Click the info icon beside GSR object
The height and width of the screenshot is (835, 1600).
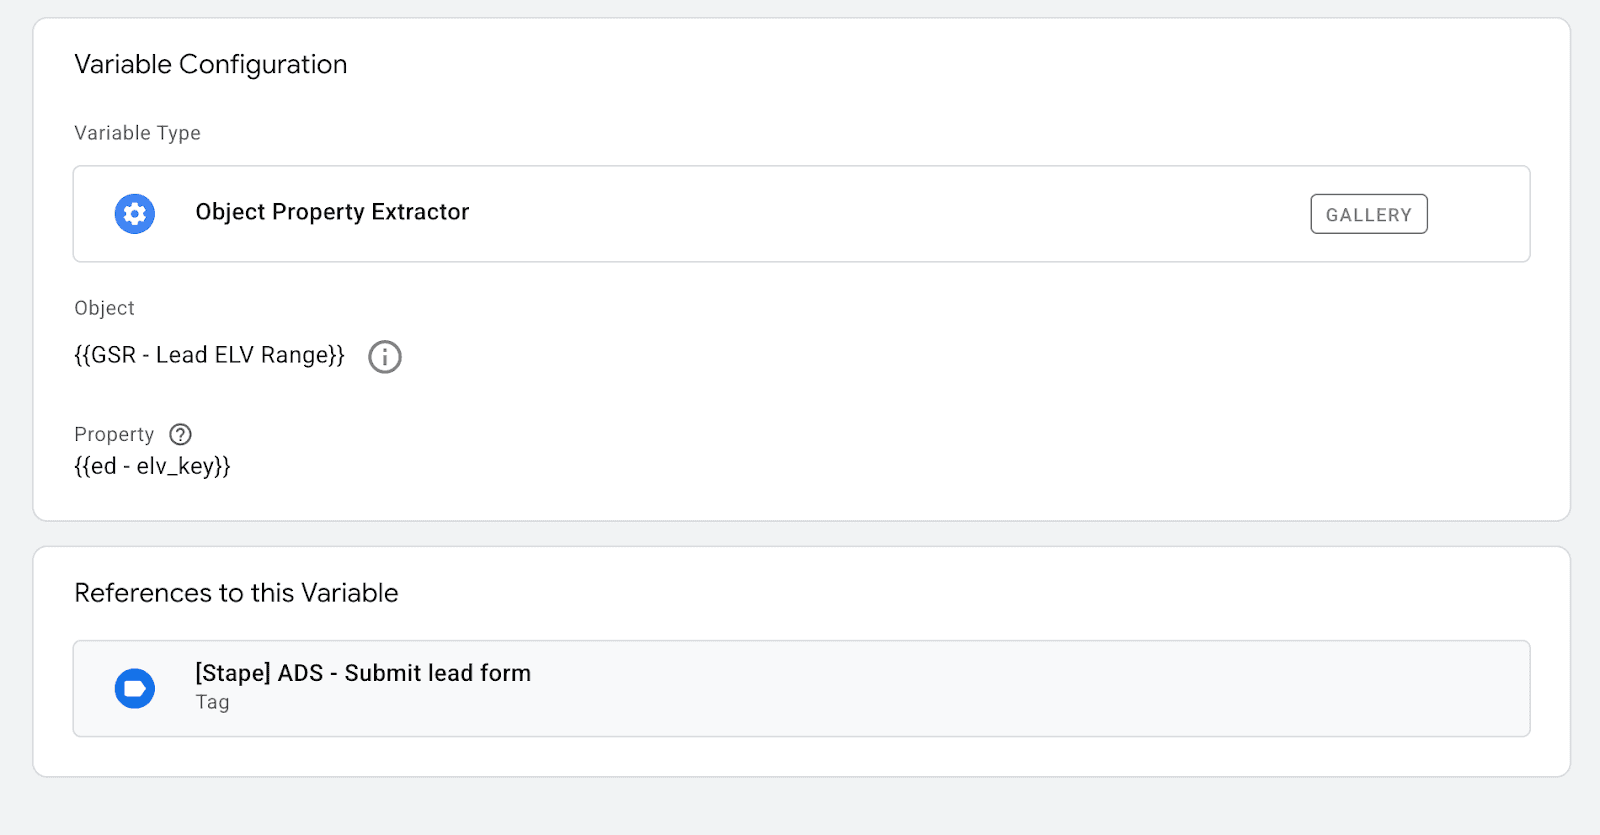click(385, 357)
